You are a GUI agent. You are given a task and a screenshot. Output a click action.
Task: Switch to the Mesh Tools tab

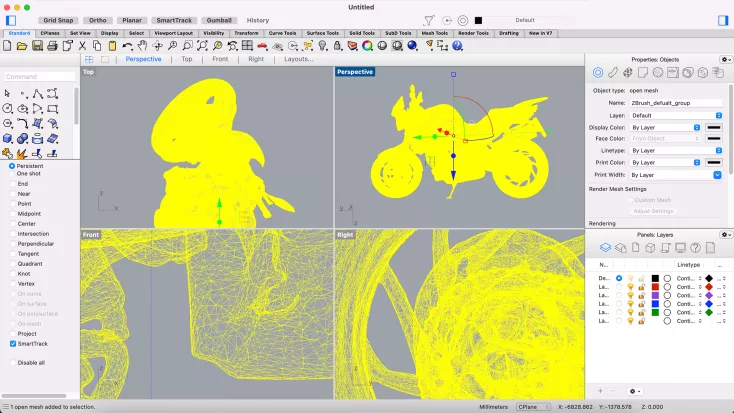click(x=434, y=33)
